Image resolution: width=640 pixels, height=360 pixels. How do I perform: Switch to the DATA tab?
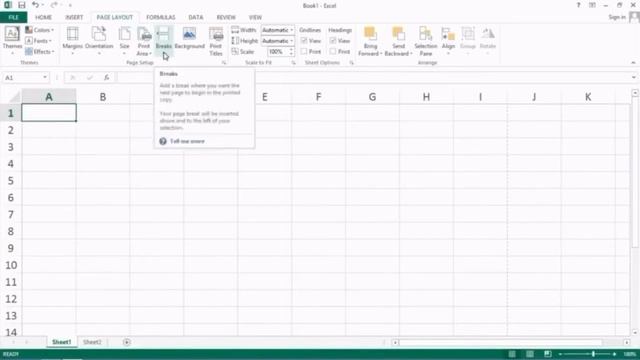[196, 17]
